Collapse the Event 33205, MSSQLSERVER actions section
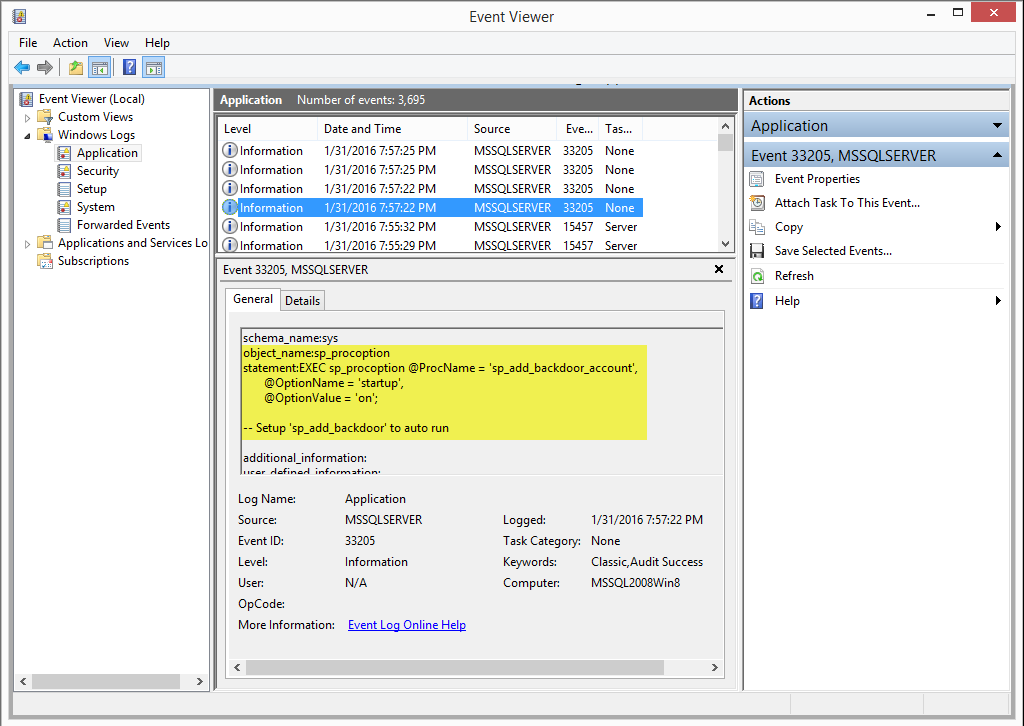The width and height of the screenshot is (1024, 726). coord(997,155)
